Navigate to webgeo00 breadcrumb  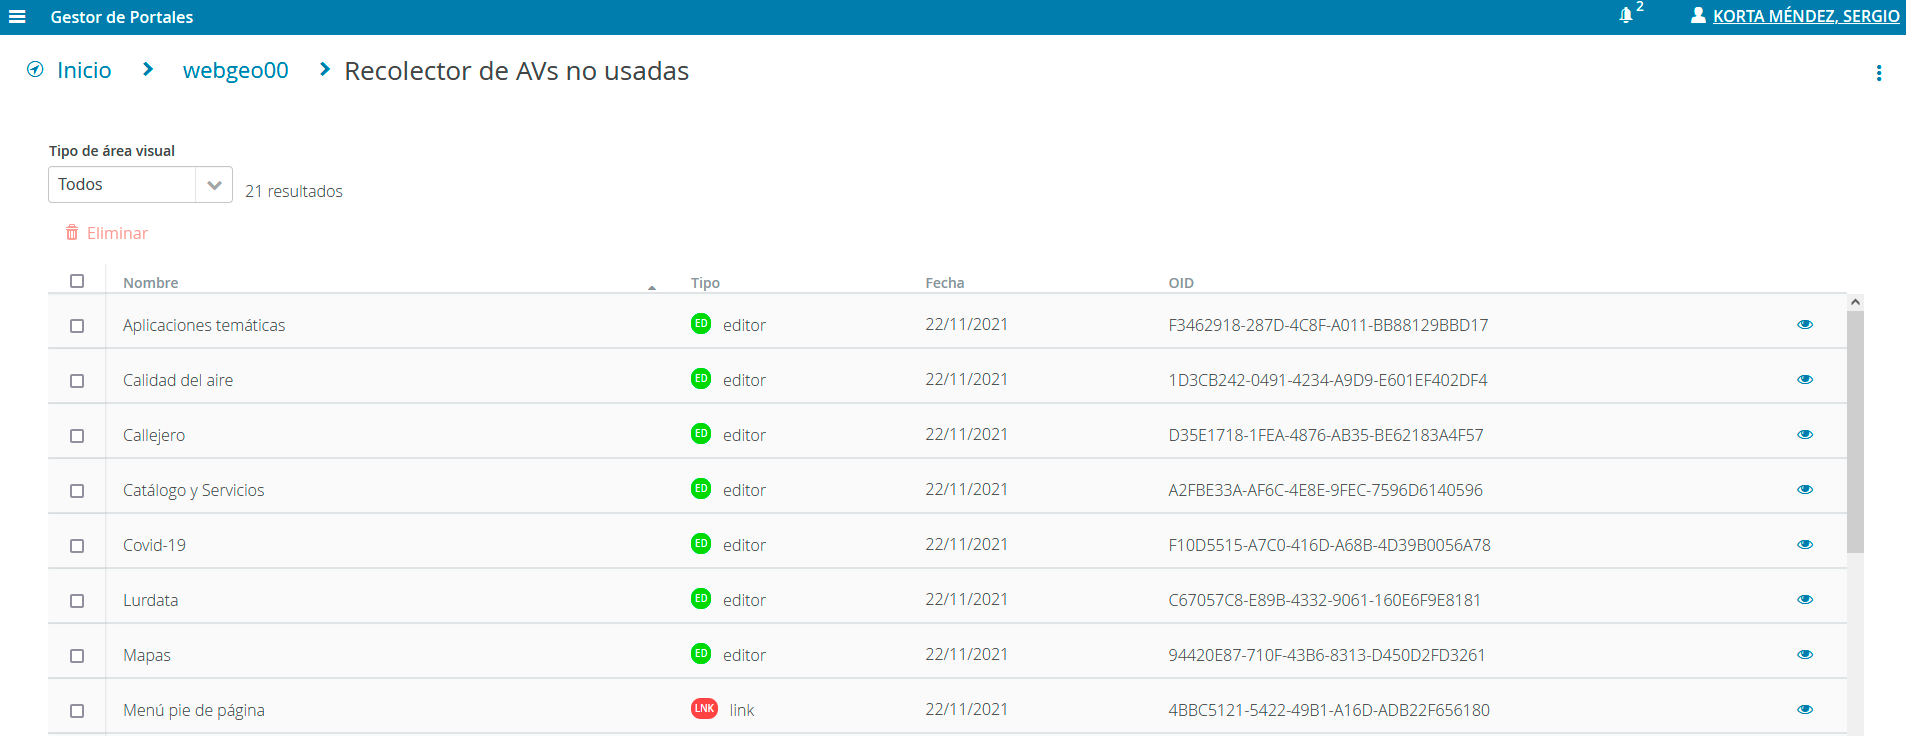[x=235, y=71]
